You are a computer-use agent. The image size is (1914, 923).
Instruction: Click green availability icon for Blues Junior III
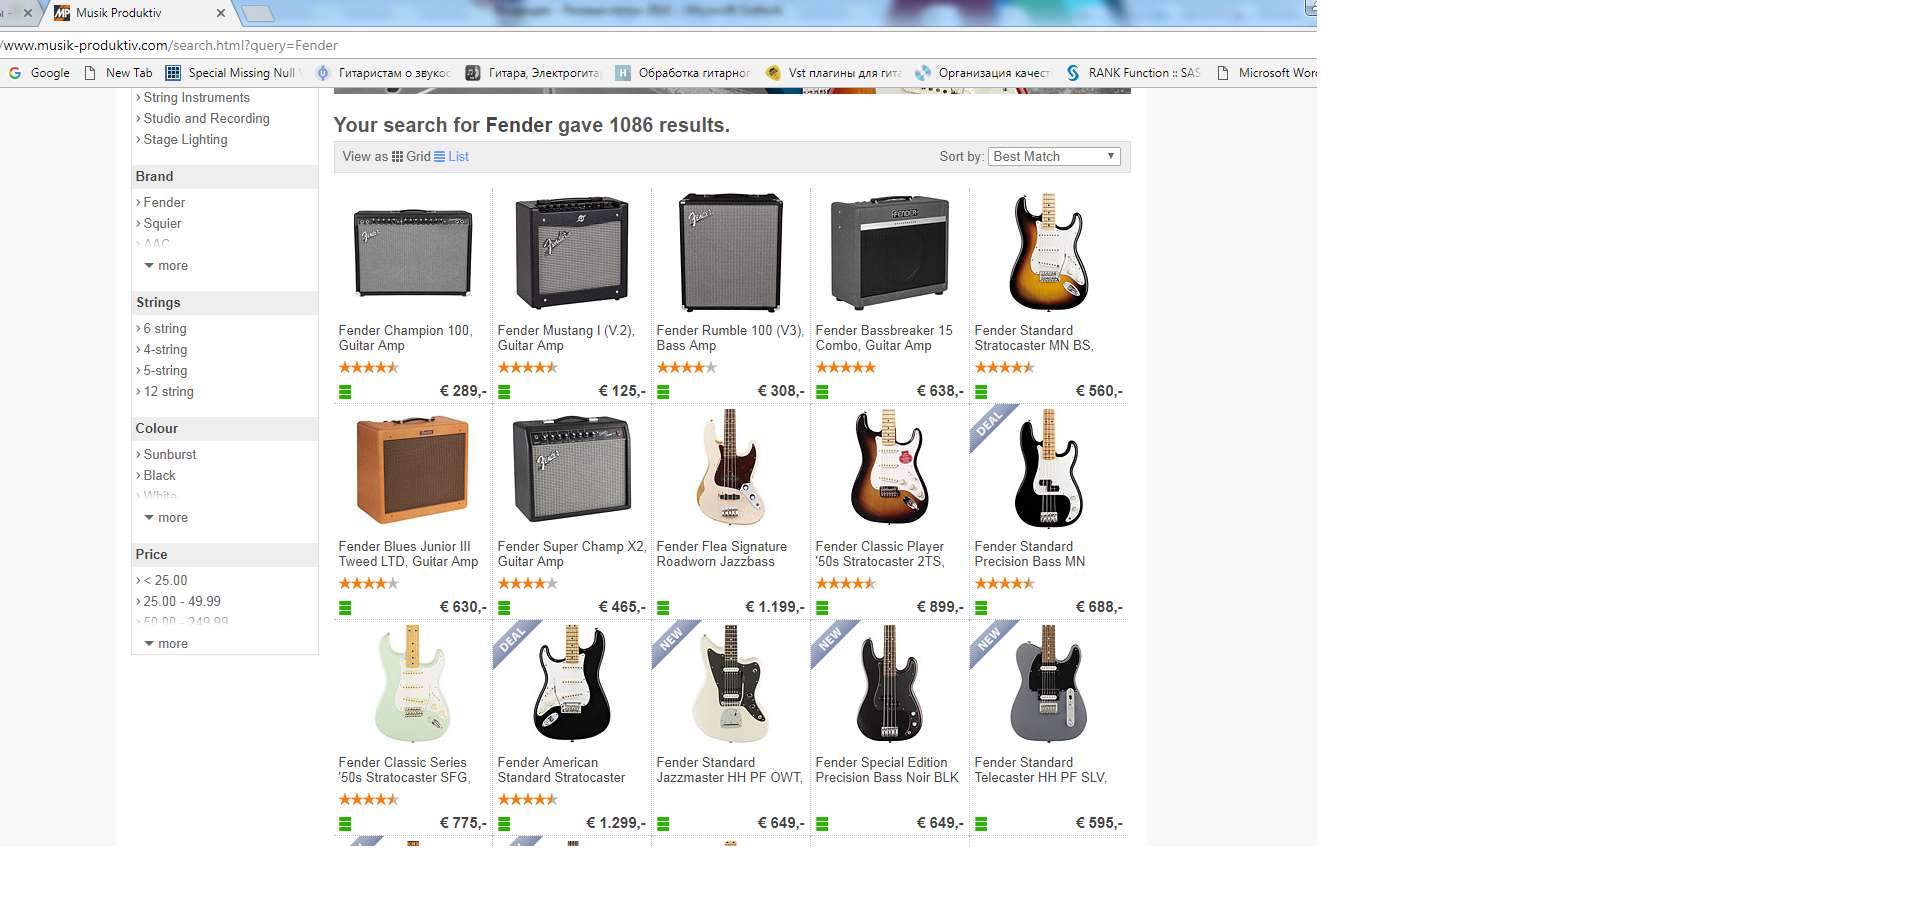[x=345, y=608]
